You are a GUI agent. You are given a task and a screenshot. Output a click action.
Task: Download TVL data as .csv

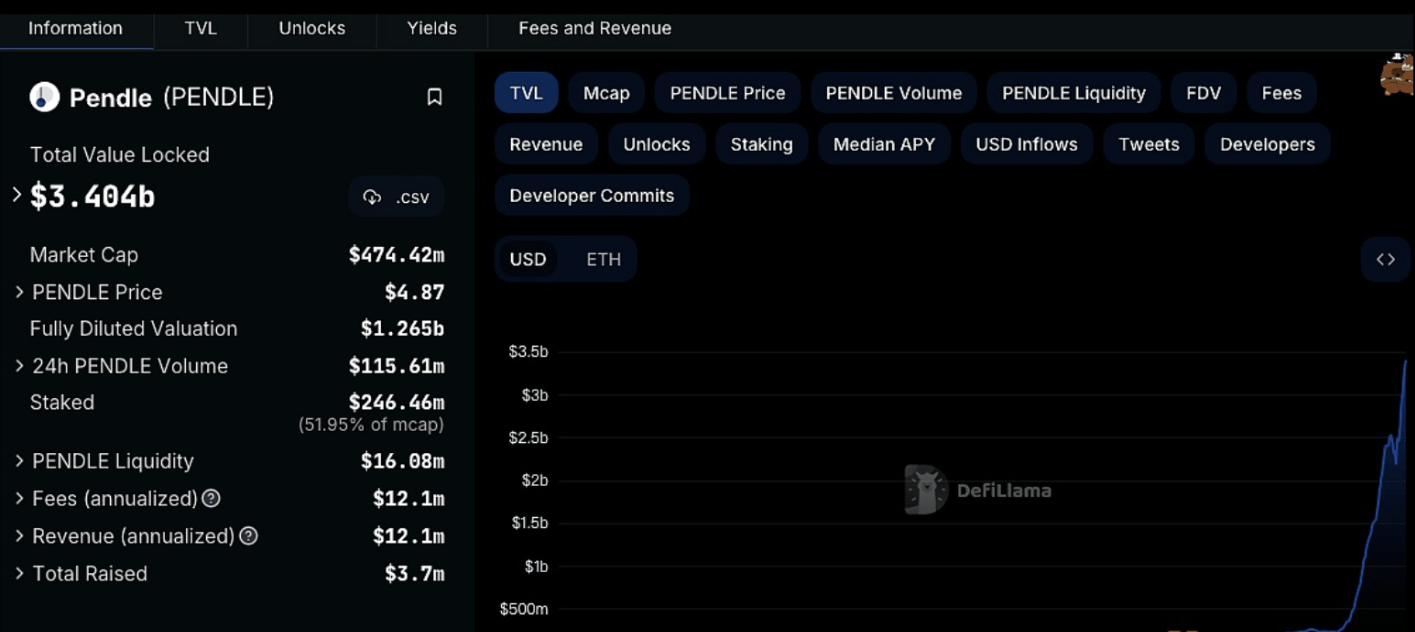397,197
